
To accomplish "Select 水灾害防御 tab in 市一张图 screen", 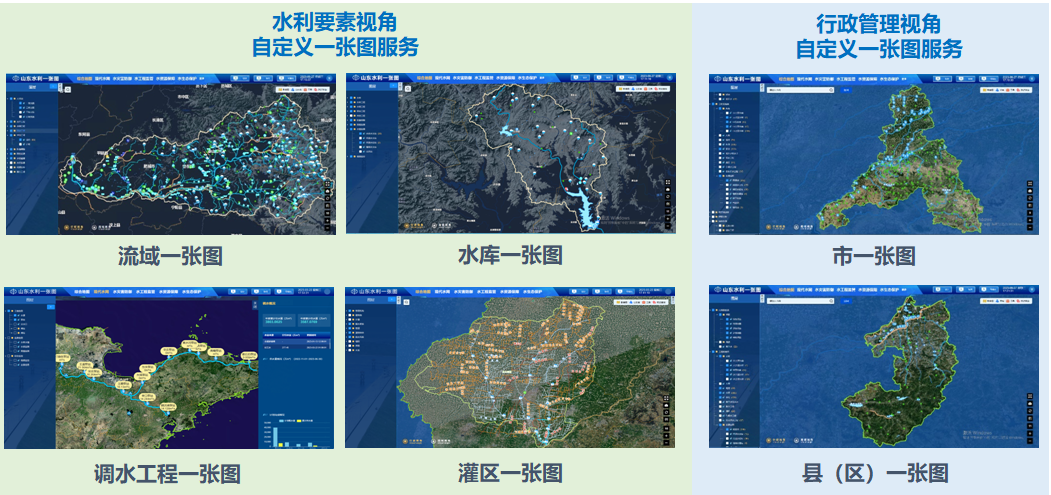I will (824, 79).
